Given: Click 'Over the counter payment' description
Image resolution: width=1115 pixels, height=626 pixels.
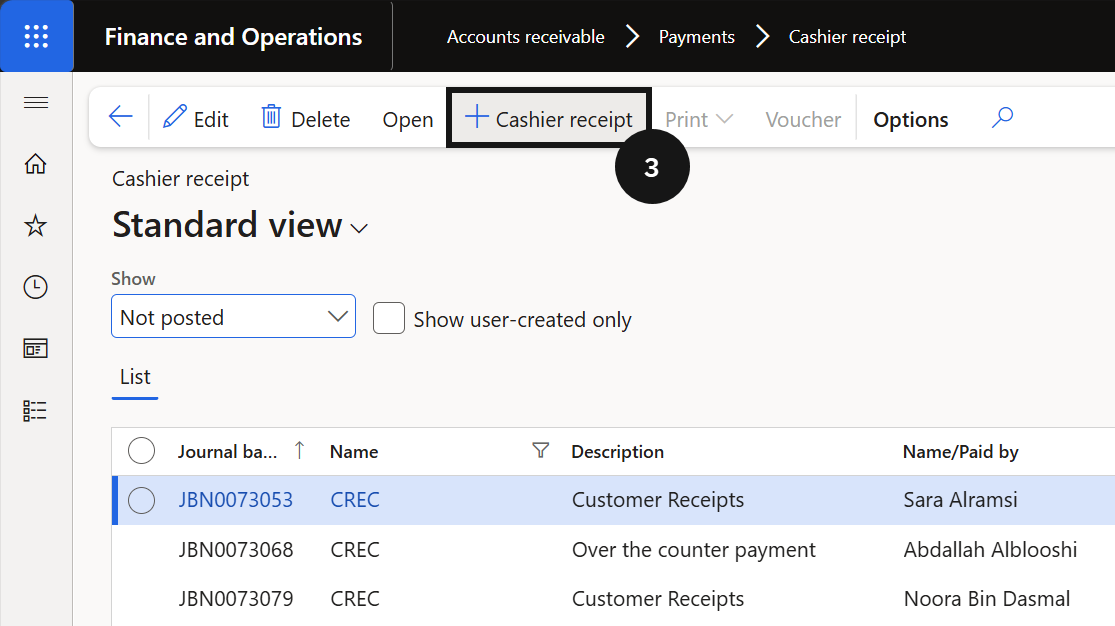Looking at the screenshot, I should [693, 550].
